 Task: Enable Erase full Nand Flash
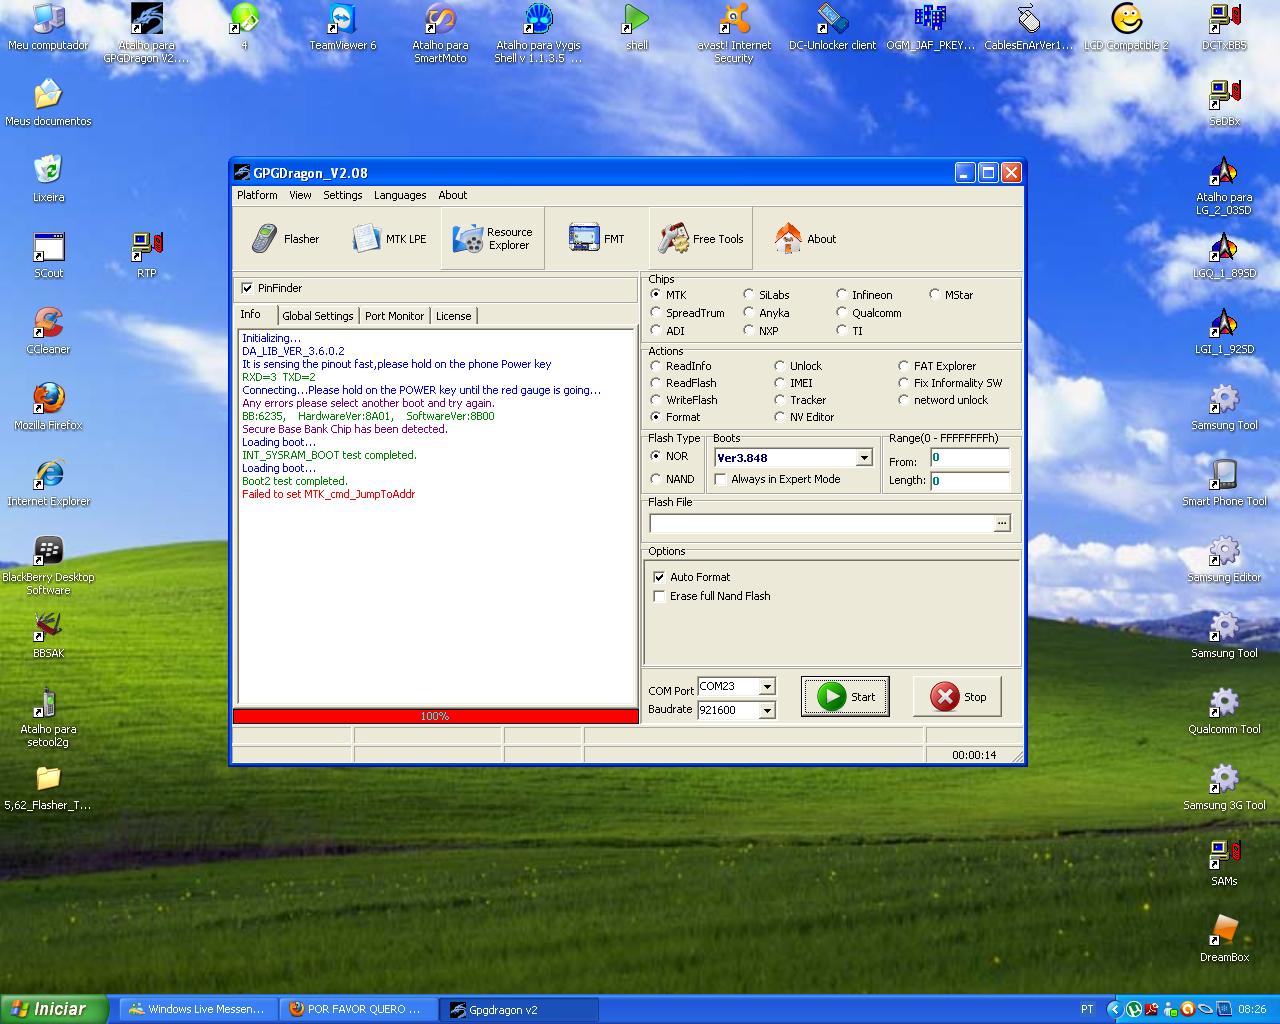tap(659, 596)
